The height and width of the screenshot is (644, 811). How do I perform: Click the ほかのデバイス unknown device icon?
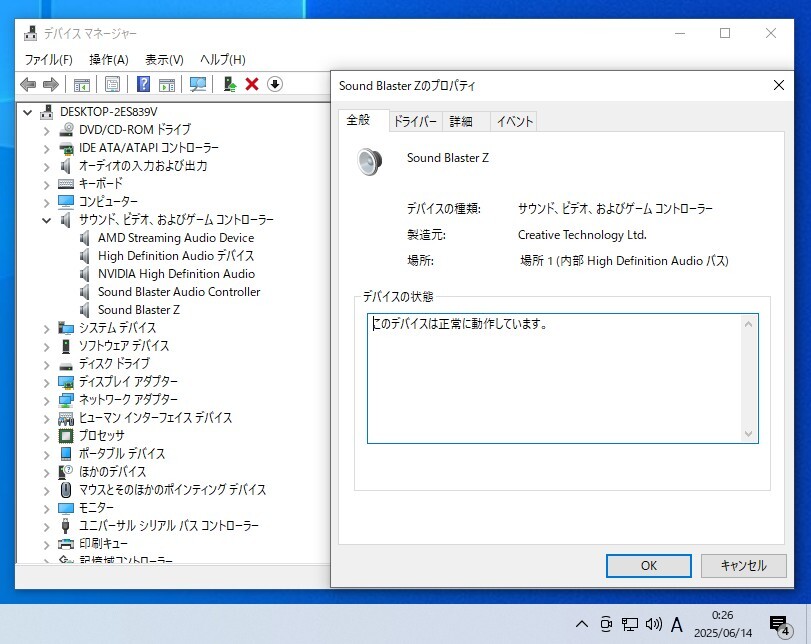pos(66,472)
